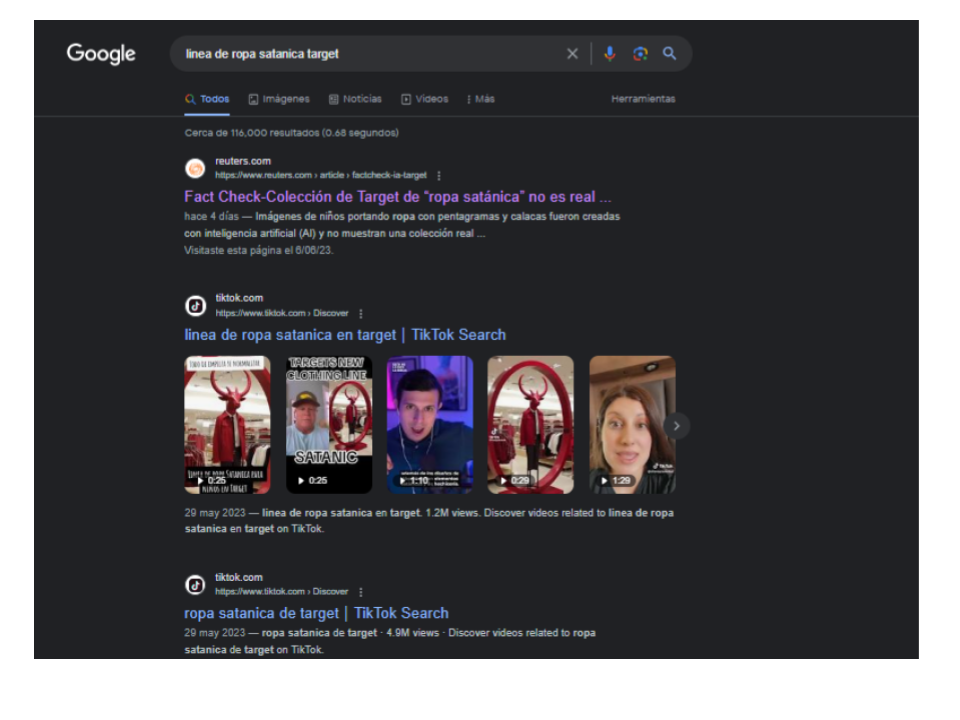Play the 1:10 video of man with earphones

430,425
